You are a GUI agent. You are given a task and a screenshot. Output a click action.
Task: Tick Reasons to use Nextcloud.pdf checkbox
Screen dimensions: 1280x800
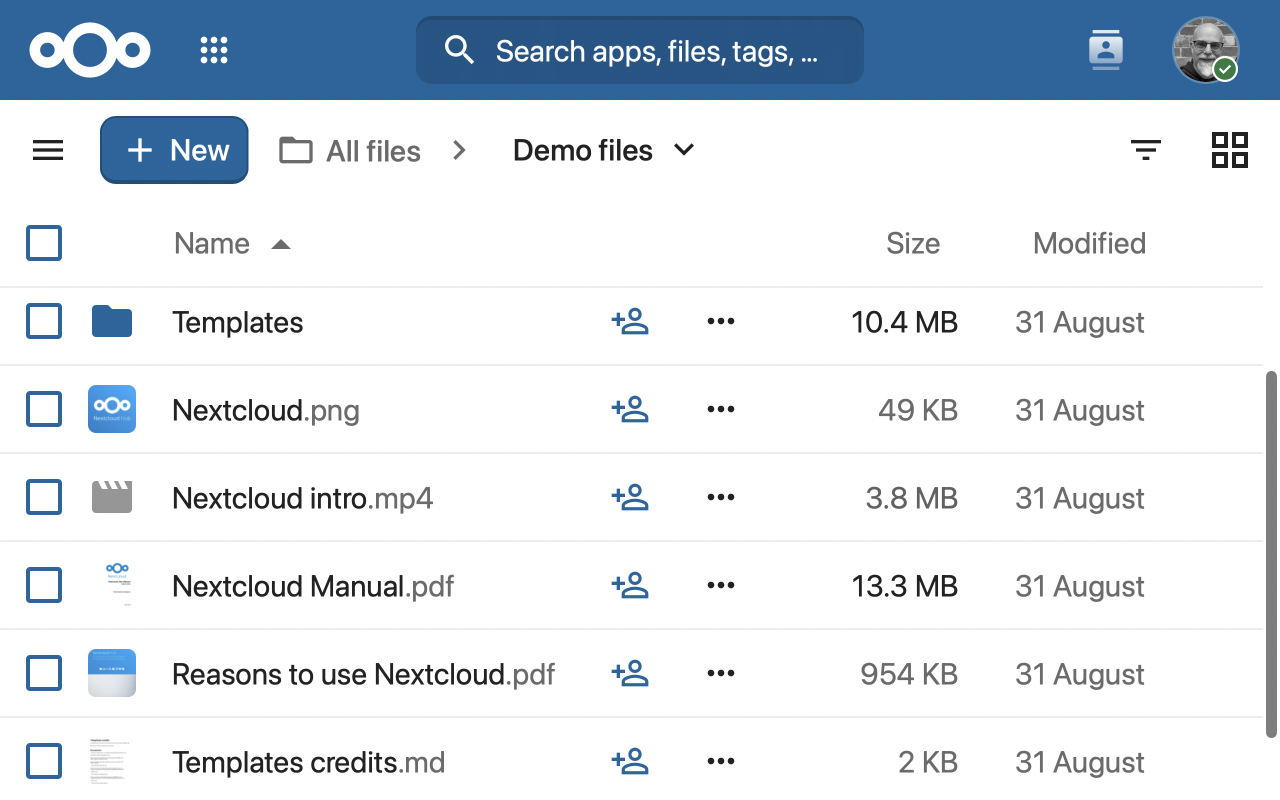pos(44,674)
